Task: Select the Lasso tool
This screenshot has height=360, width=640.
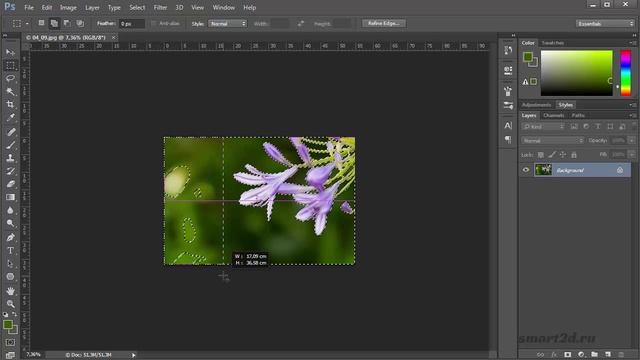Action: (11, 78)
